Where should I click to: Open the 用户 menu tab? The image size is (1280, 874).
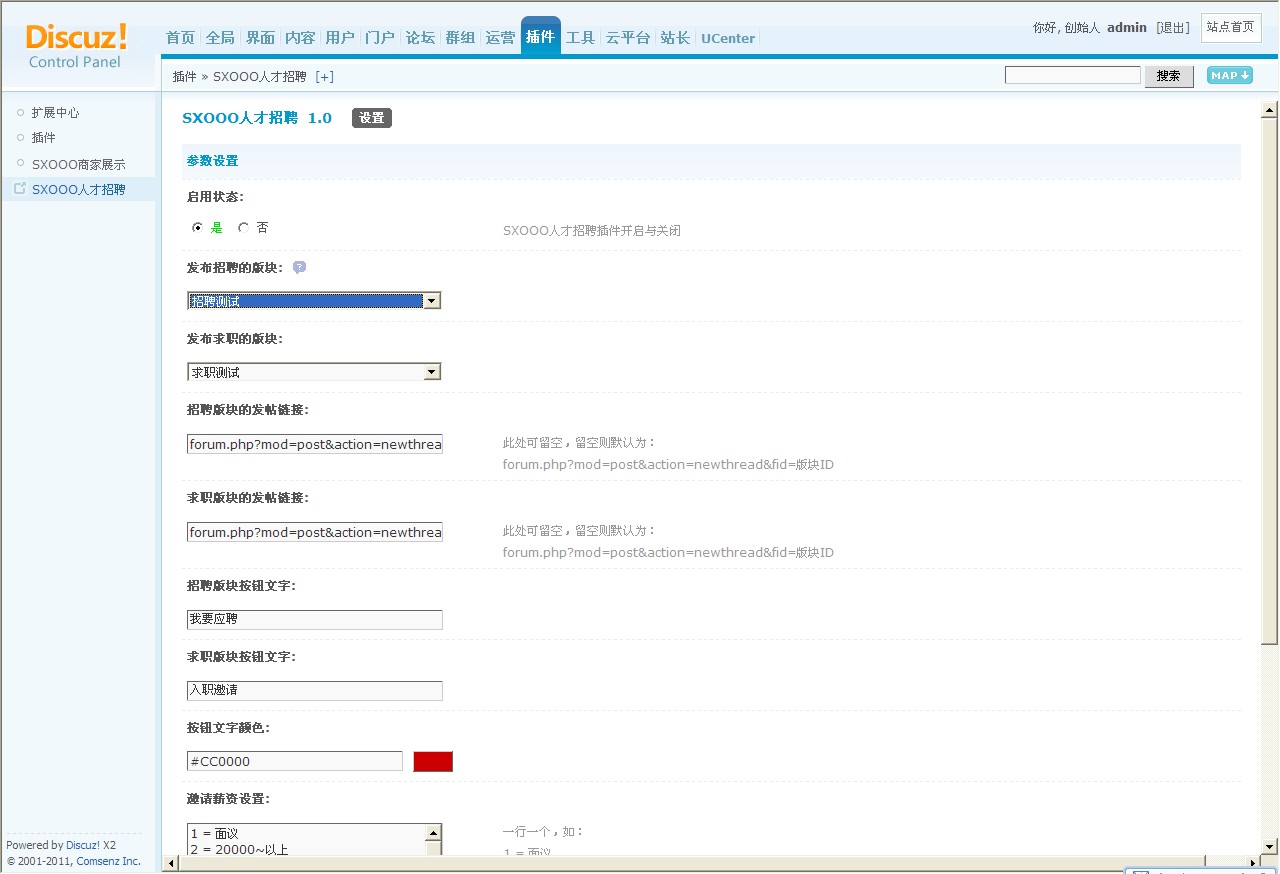(340, 38)
